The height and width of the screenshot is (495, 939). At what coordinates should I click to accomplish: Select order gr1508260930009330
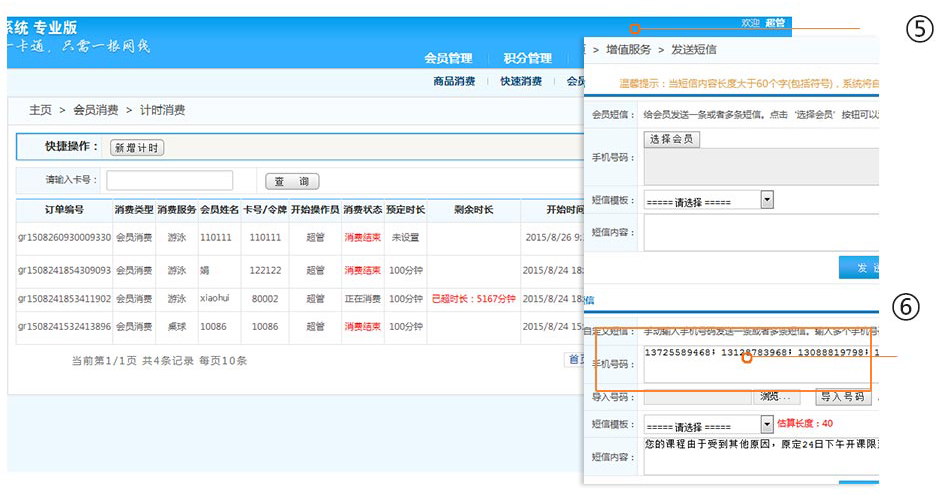pos(64,238)
